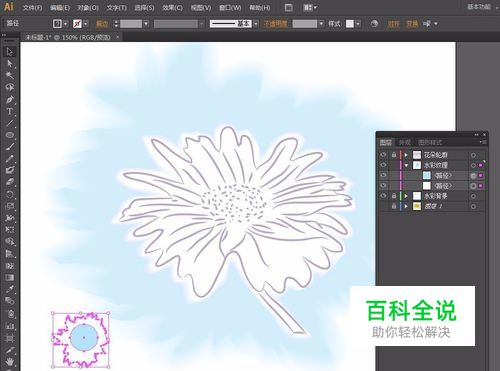Open the Arrange Documents icon in menu bar
The width and height of the screenshot is (500, 371).
310,7
